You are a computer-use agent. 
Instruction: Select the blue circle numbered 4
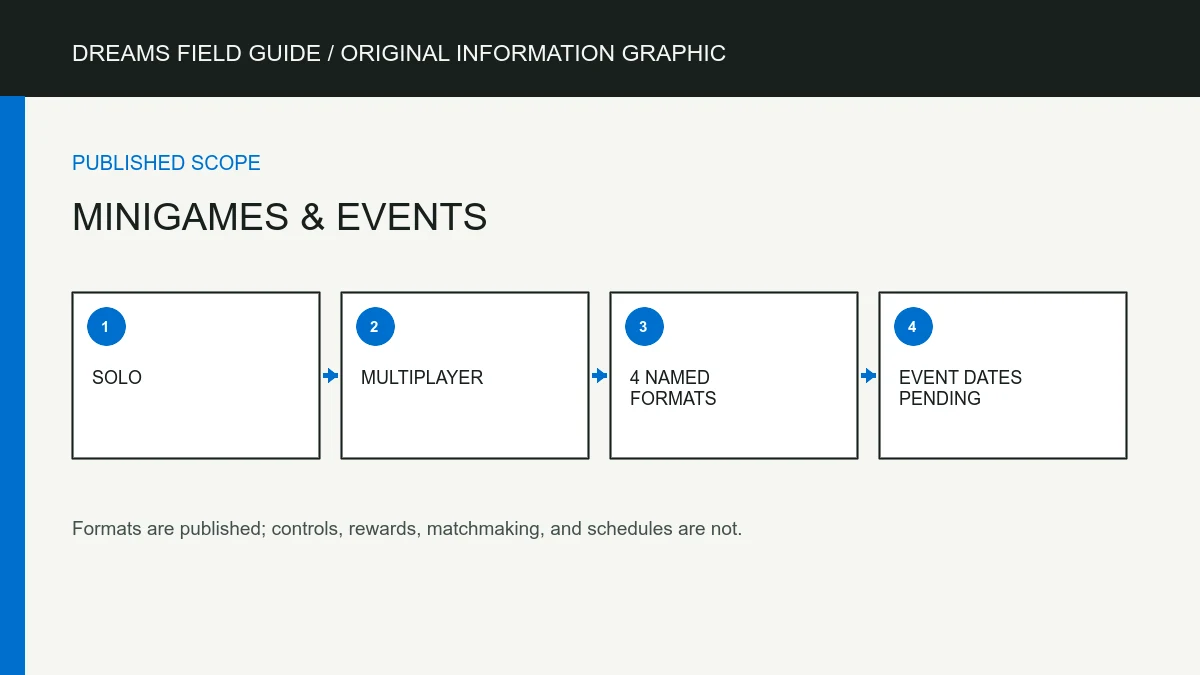(913, 327)
